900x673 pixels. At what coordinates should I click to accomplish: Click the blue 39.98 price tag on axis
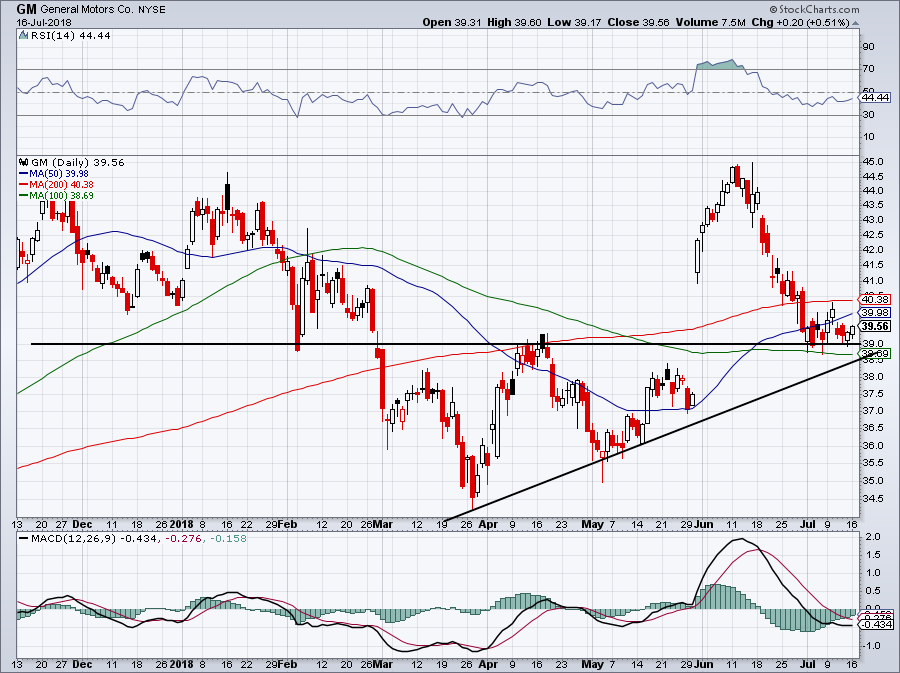tap(876, 313)
